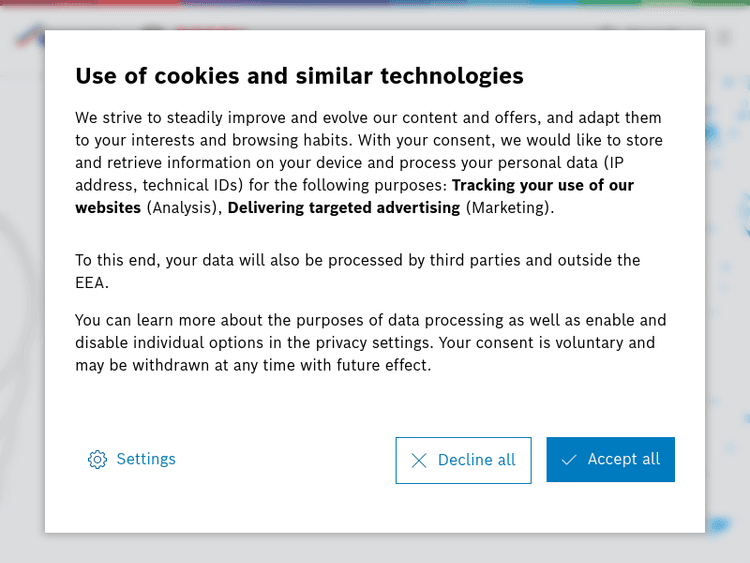
Task: Click the 'Use of cookies and similar technologies' heading
Action: pyautogui.click(x=299, y=76)
